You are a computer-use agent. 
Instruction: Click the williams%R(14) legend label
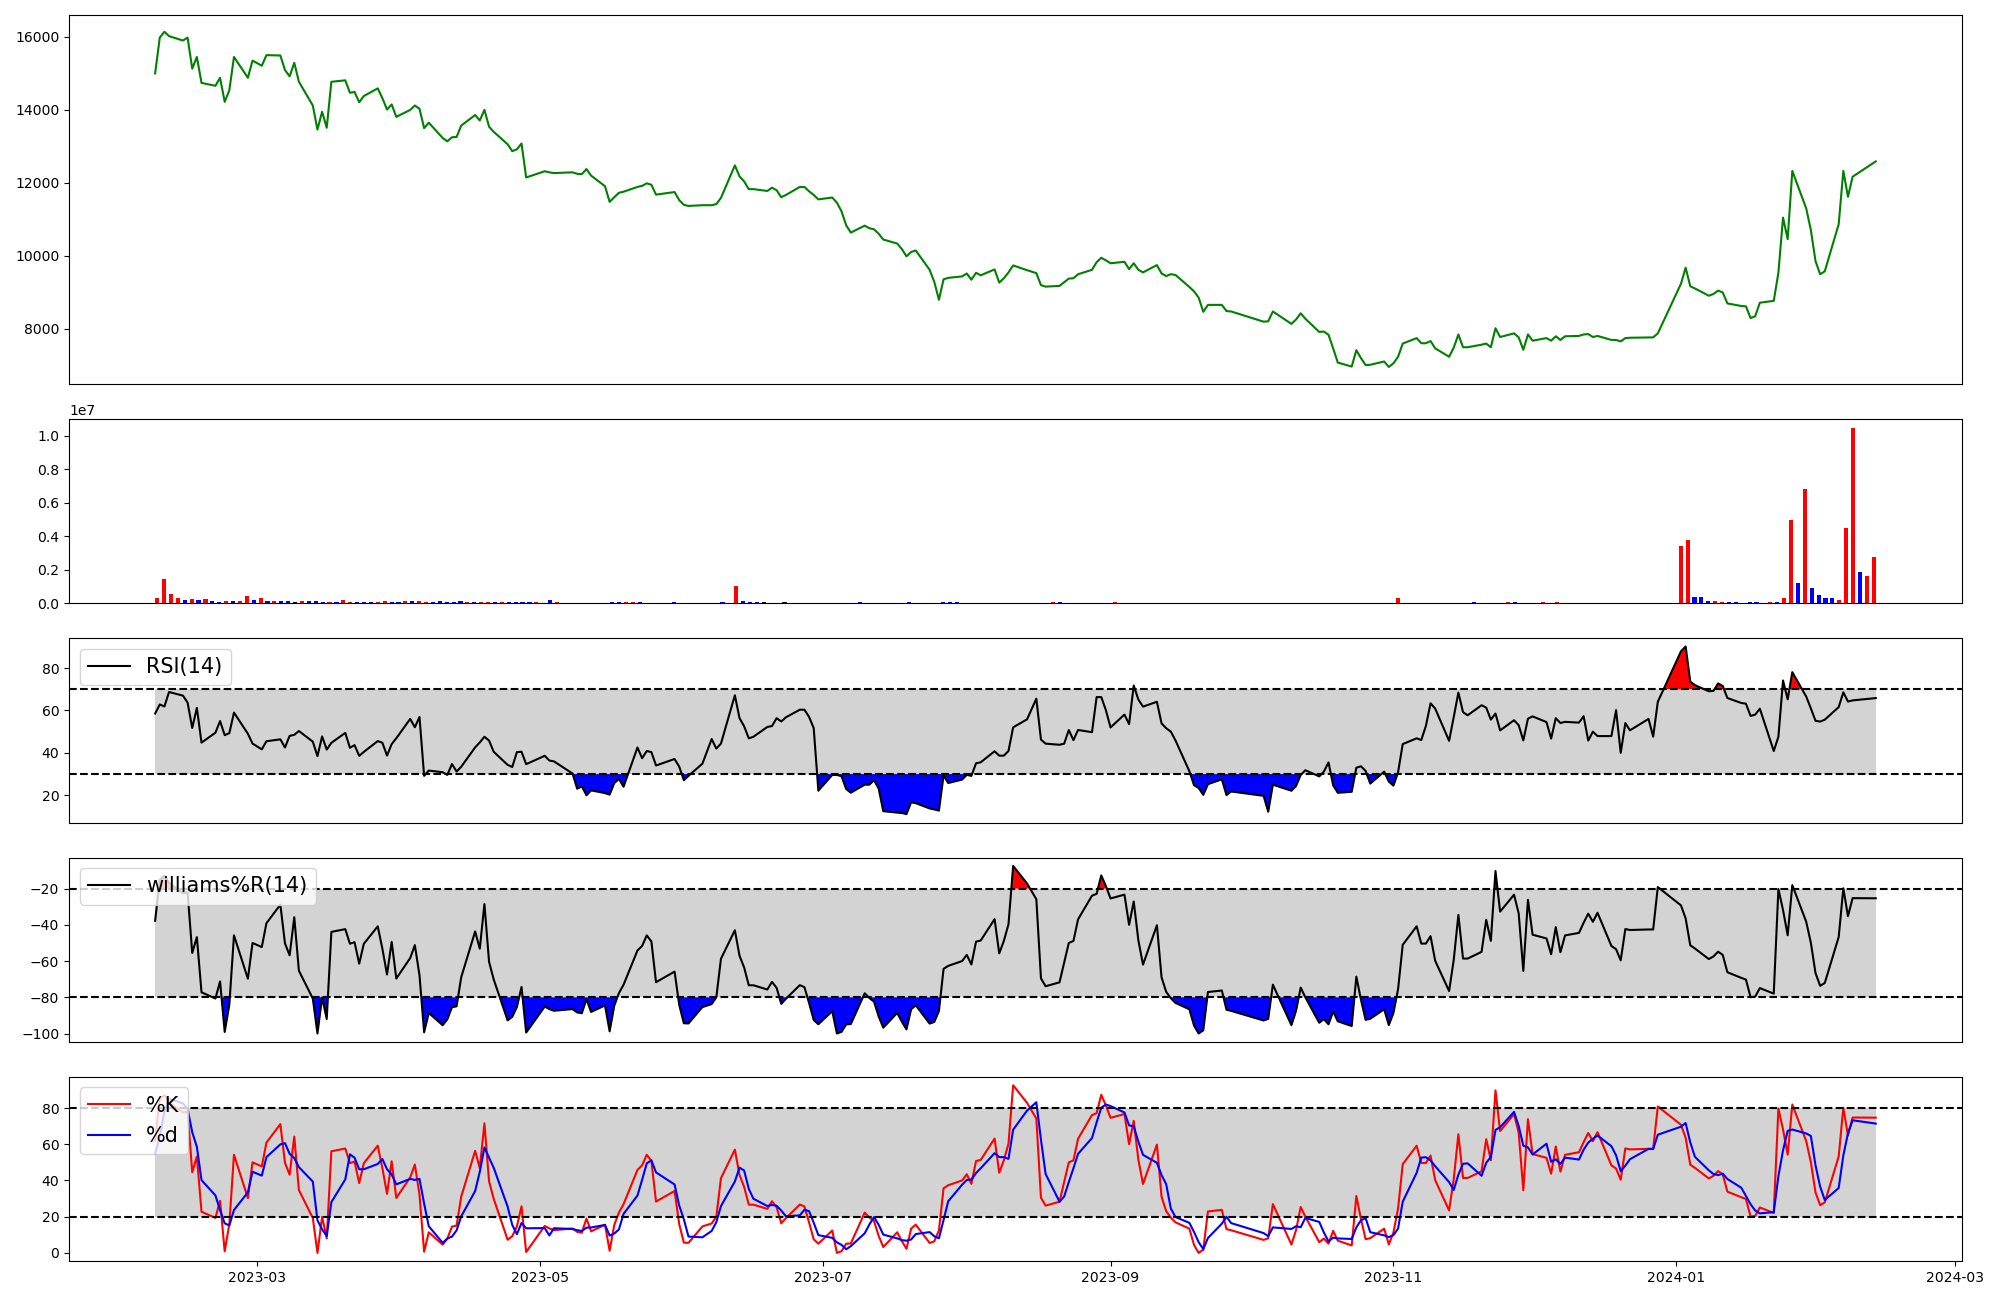click(x=227, y=885)
